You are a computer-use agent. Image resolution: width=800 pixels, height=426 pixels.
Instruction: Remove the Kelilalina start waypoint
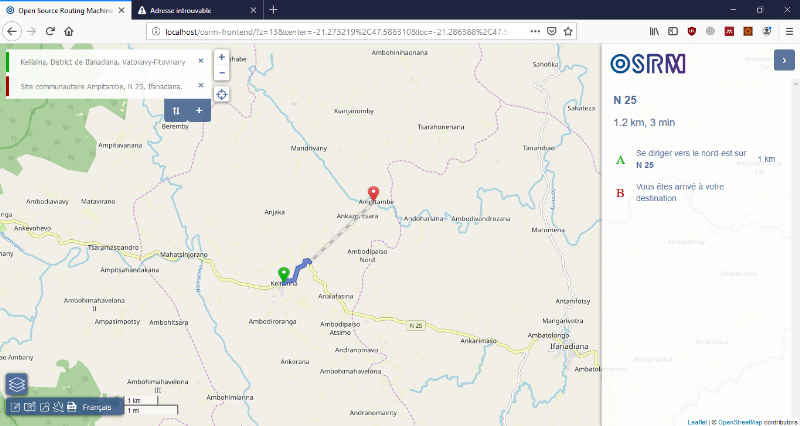(201, 61)
